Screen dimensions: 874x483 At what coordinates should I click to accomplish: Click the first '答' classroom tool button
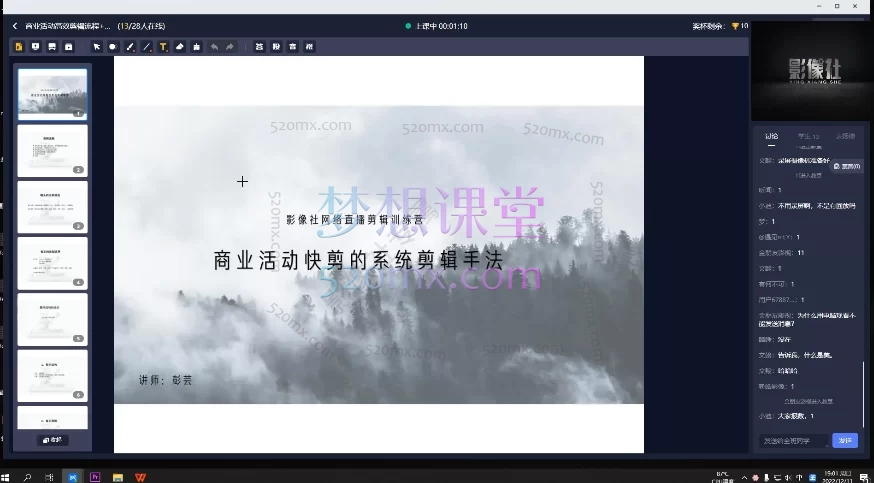click(x=259, y=47)
